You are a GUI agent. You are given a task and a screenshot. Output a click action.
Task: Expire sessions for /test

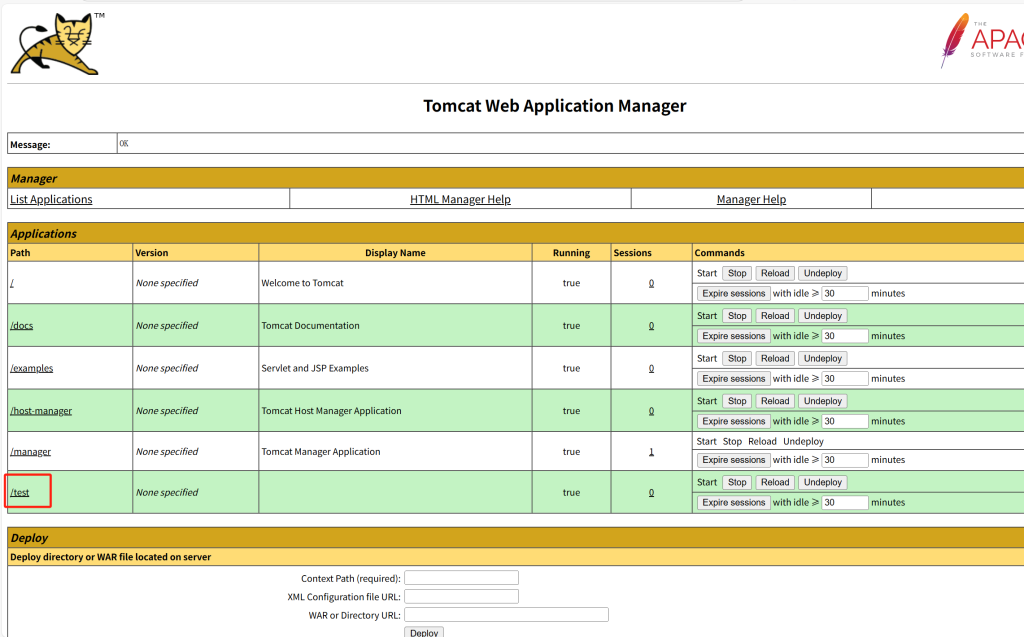[x=733, y=502]
